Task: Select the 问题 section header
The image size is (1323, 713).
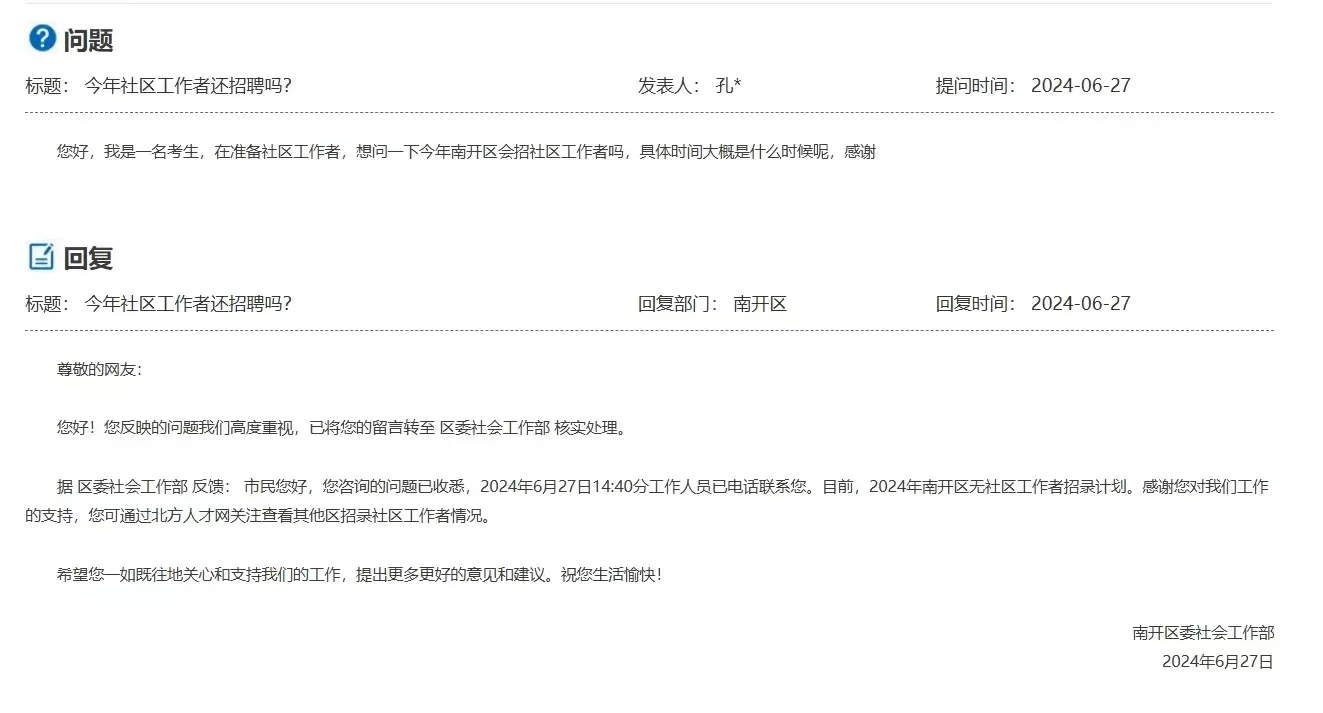Action: pos(88,41)
